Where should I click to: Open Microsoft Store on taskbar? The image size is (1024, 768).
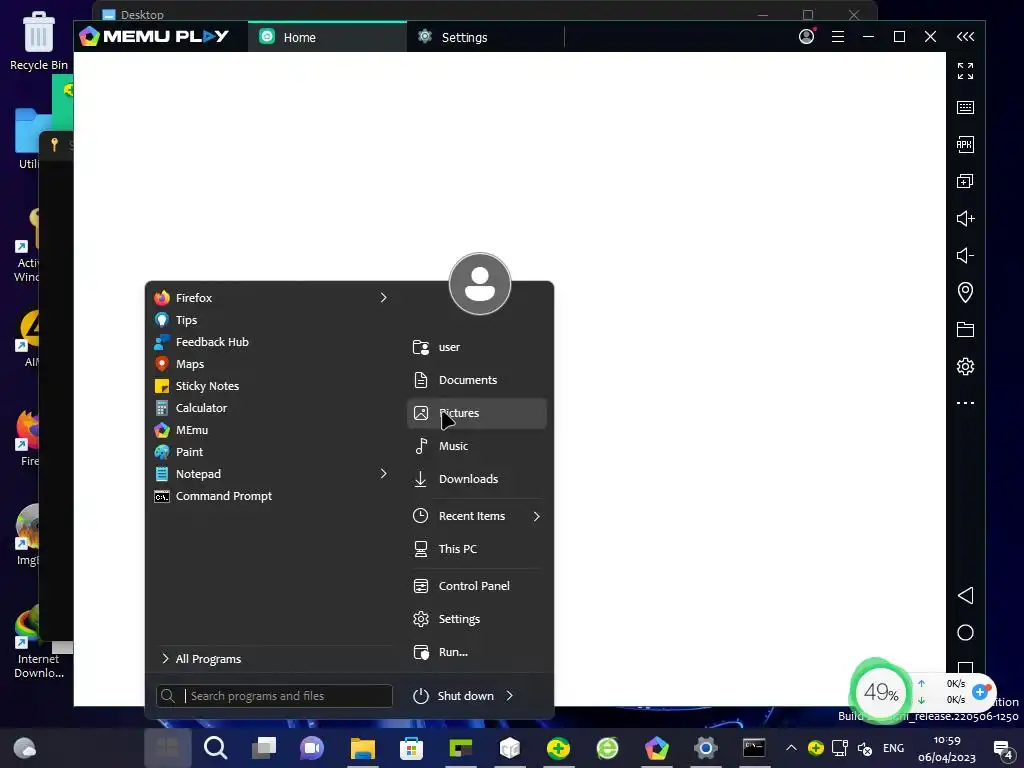coord(411,748)
